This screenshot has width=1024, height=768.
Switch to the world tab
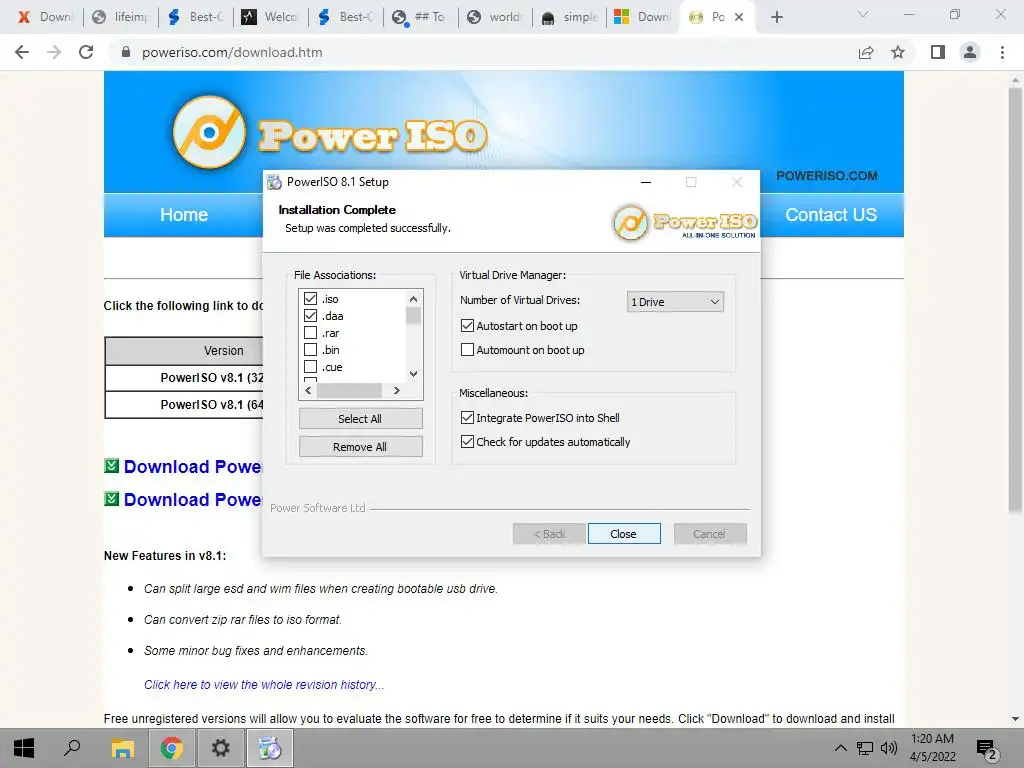point(496,17)
